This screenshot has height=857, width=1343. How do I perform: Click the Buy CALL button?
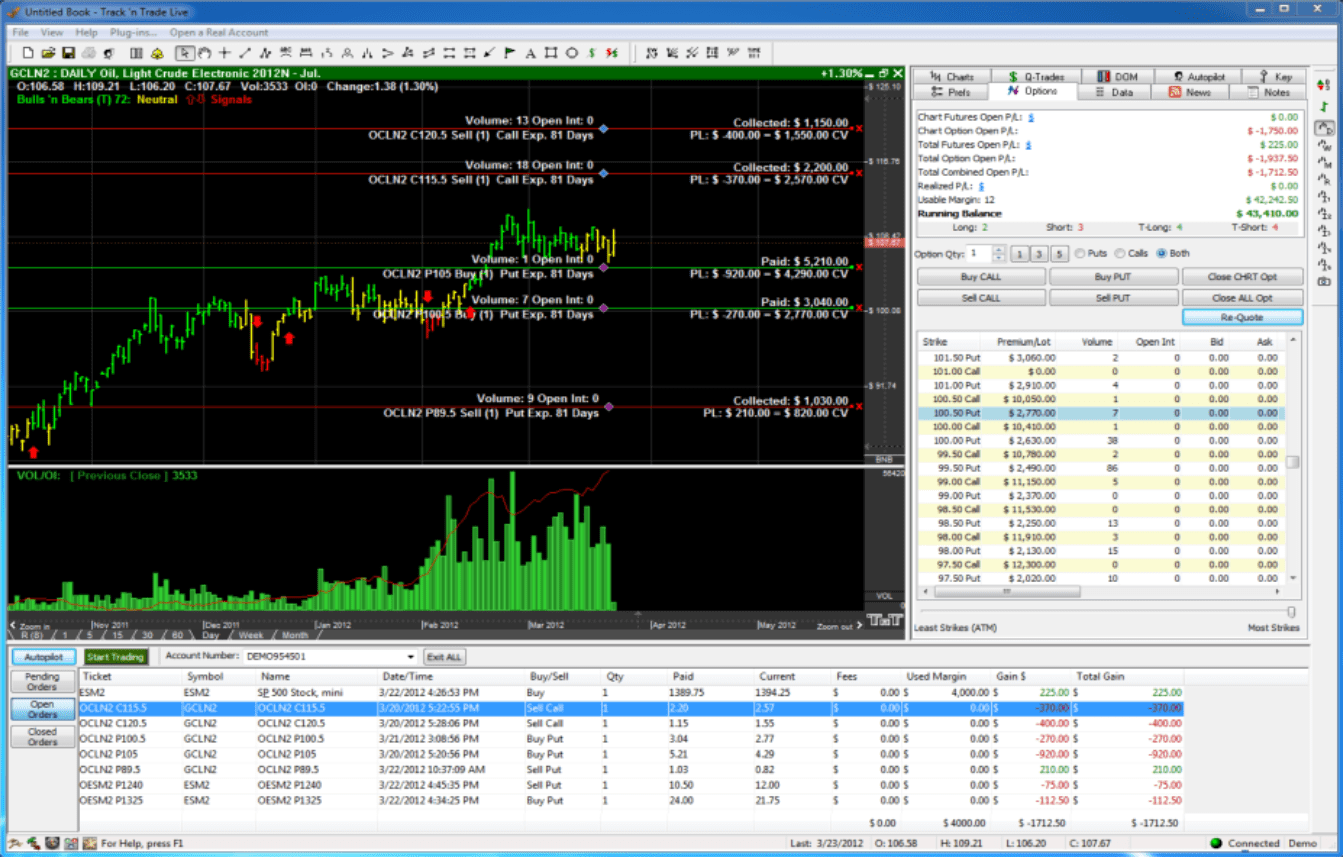pyautogui.click(x=981, y=277)
